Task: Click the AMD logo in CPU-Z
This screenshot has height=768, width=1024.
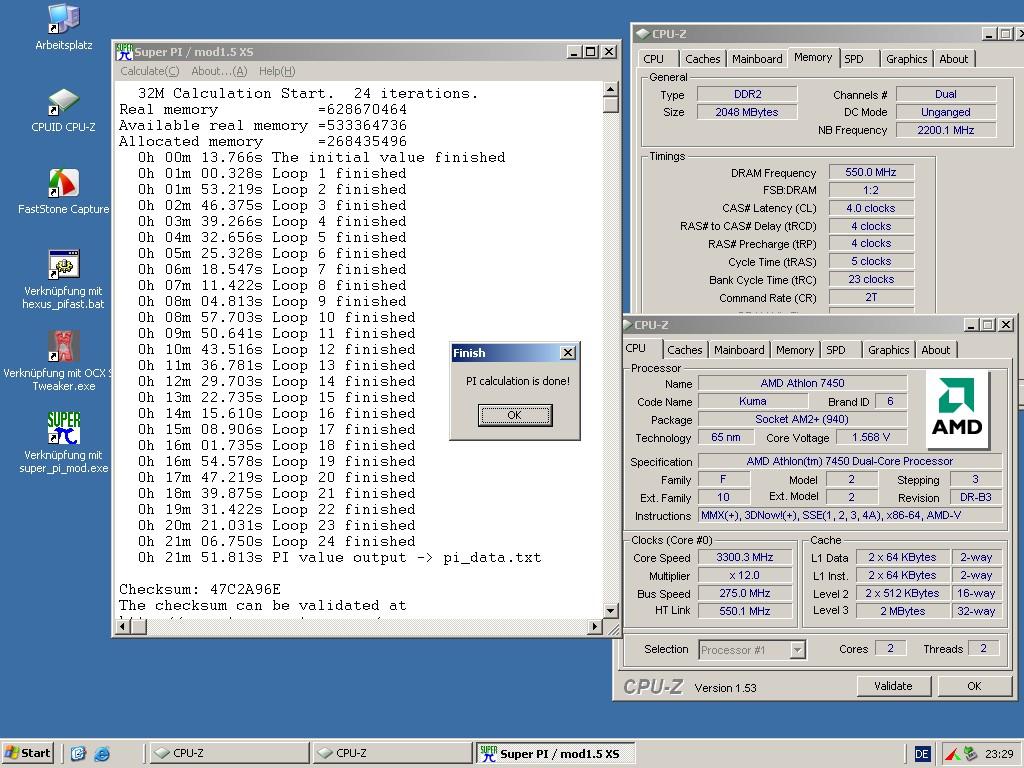Action: tap(957, 409)
